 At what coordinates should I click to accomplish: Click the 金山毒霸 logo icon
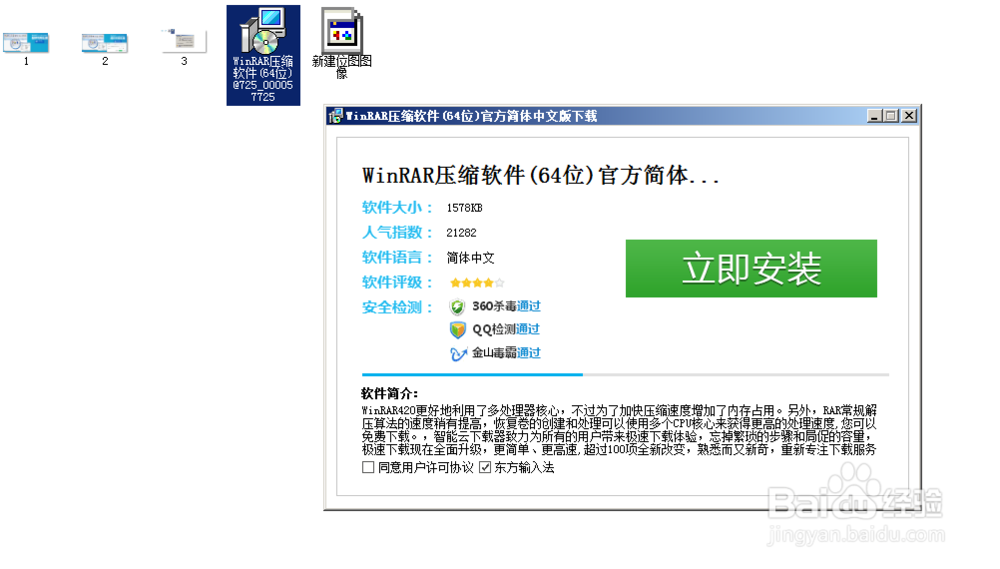point(458,353)
